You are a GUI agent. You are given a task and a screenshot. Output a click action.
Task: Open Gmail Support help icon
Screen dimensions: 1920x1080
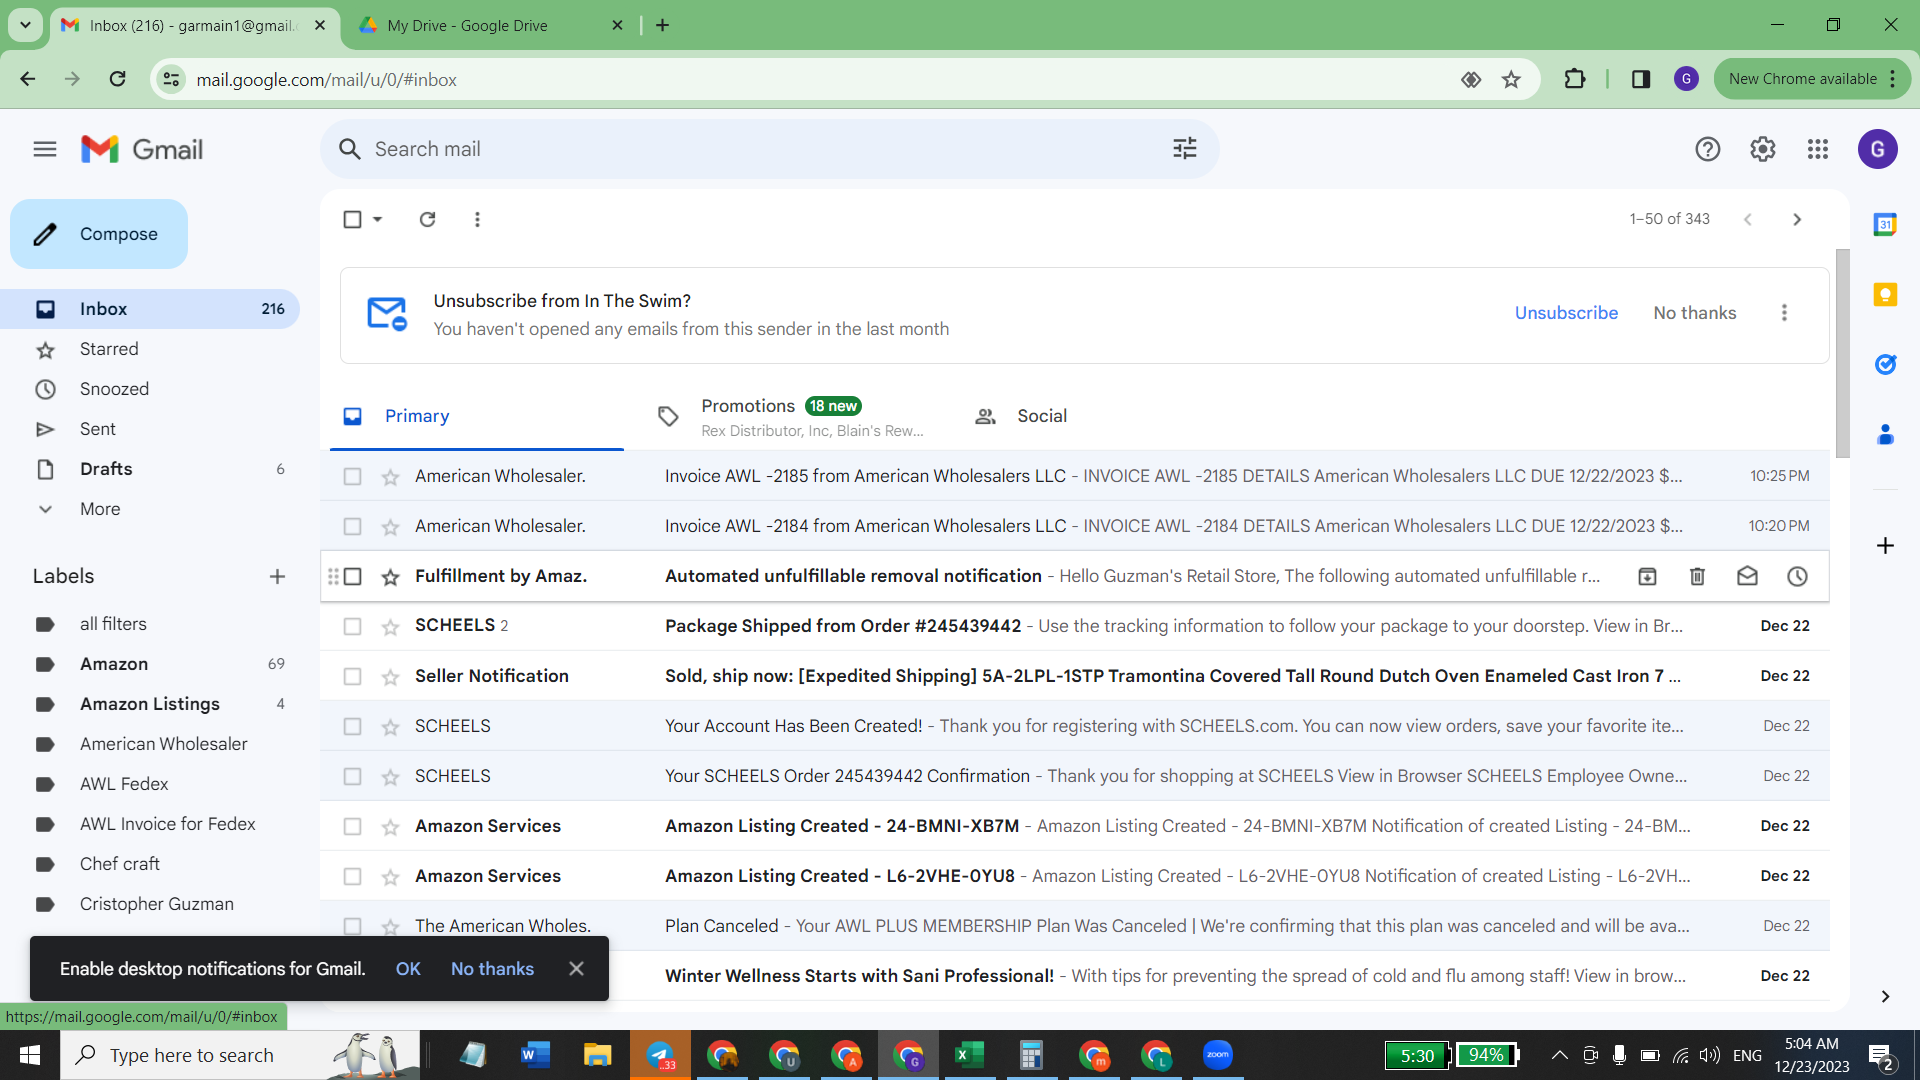pyautogui.click(x=1708, y=150)
